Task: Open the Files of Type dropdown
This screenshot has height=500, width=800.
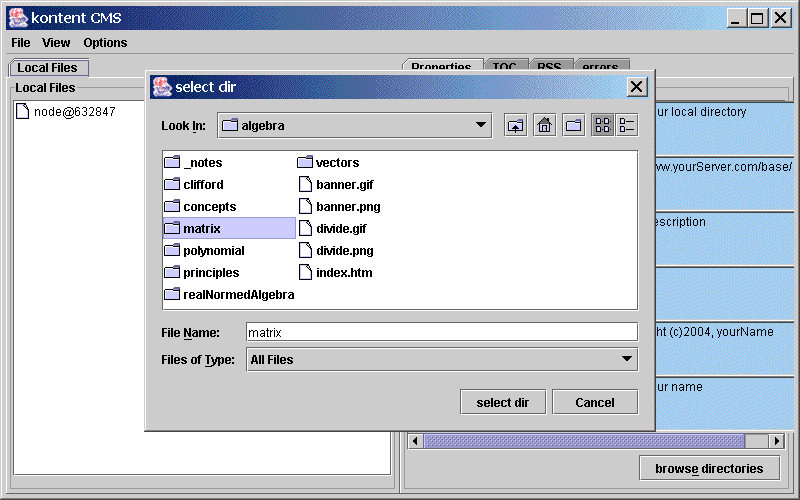Action: 442,359
